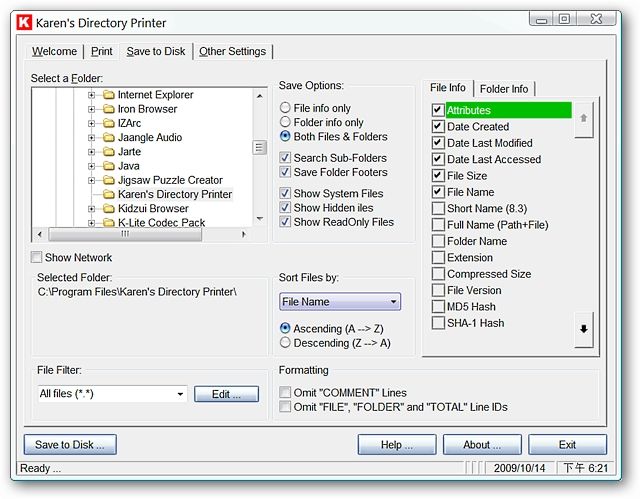Click the About ... button
Viewport: 640px width, 499px height.
[482, 444]
